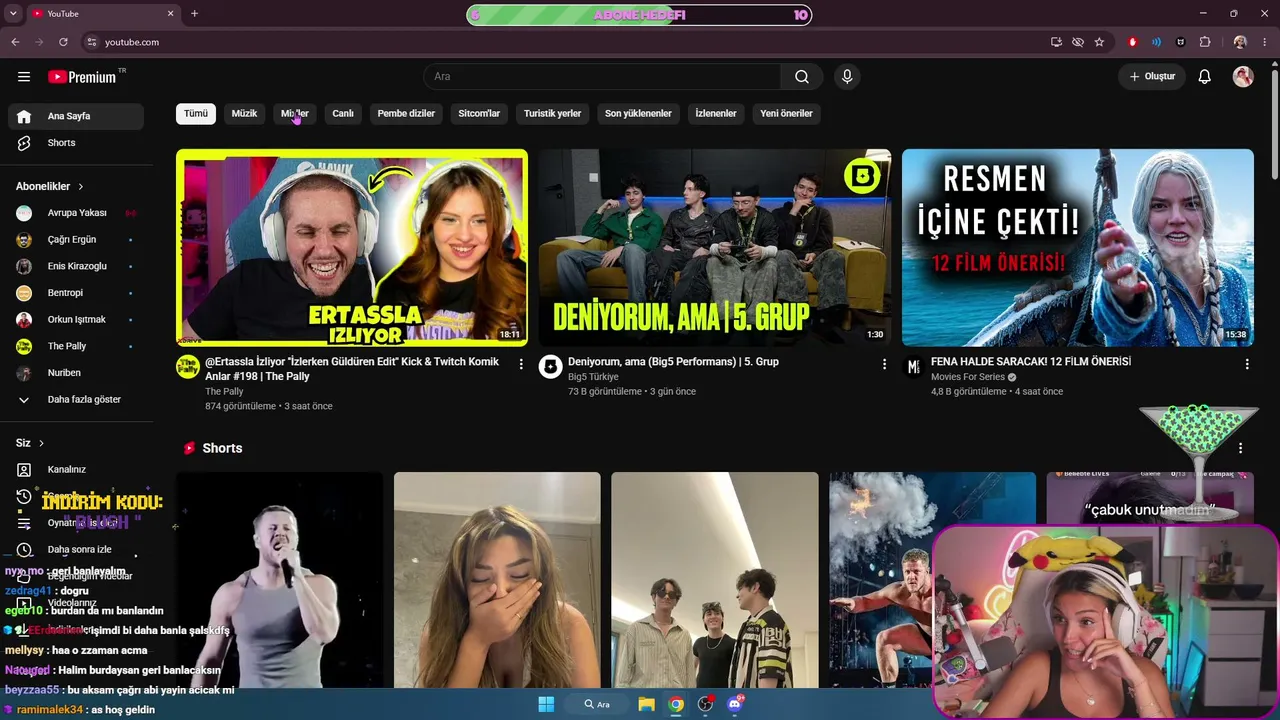The image size is (1280, 720).
Task: Open the Chrome tab search dropdown
Action: [13, 13]
